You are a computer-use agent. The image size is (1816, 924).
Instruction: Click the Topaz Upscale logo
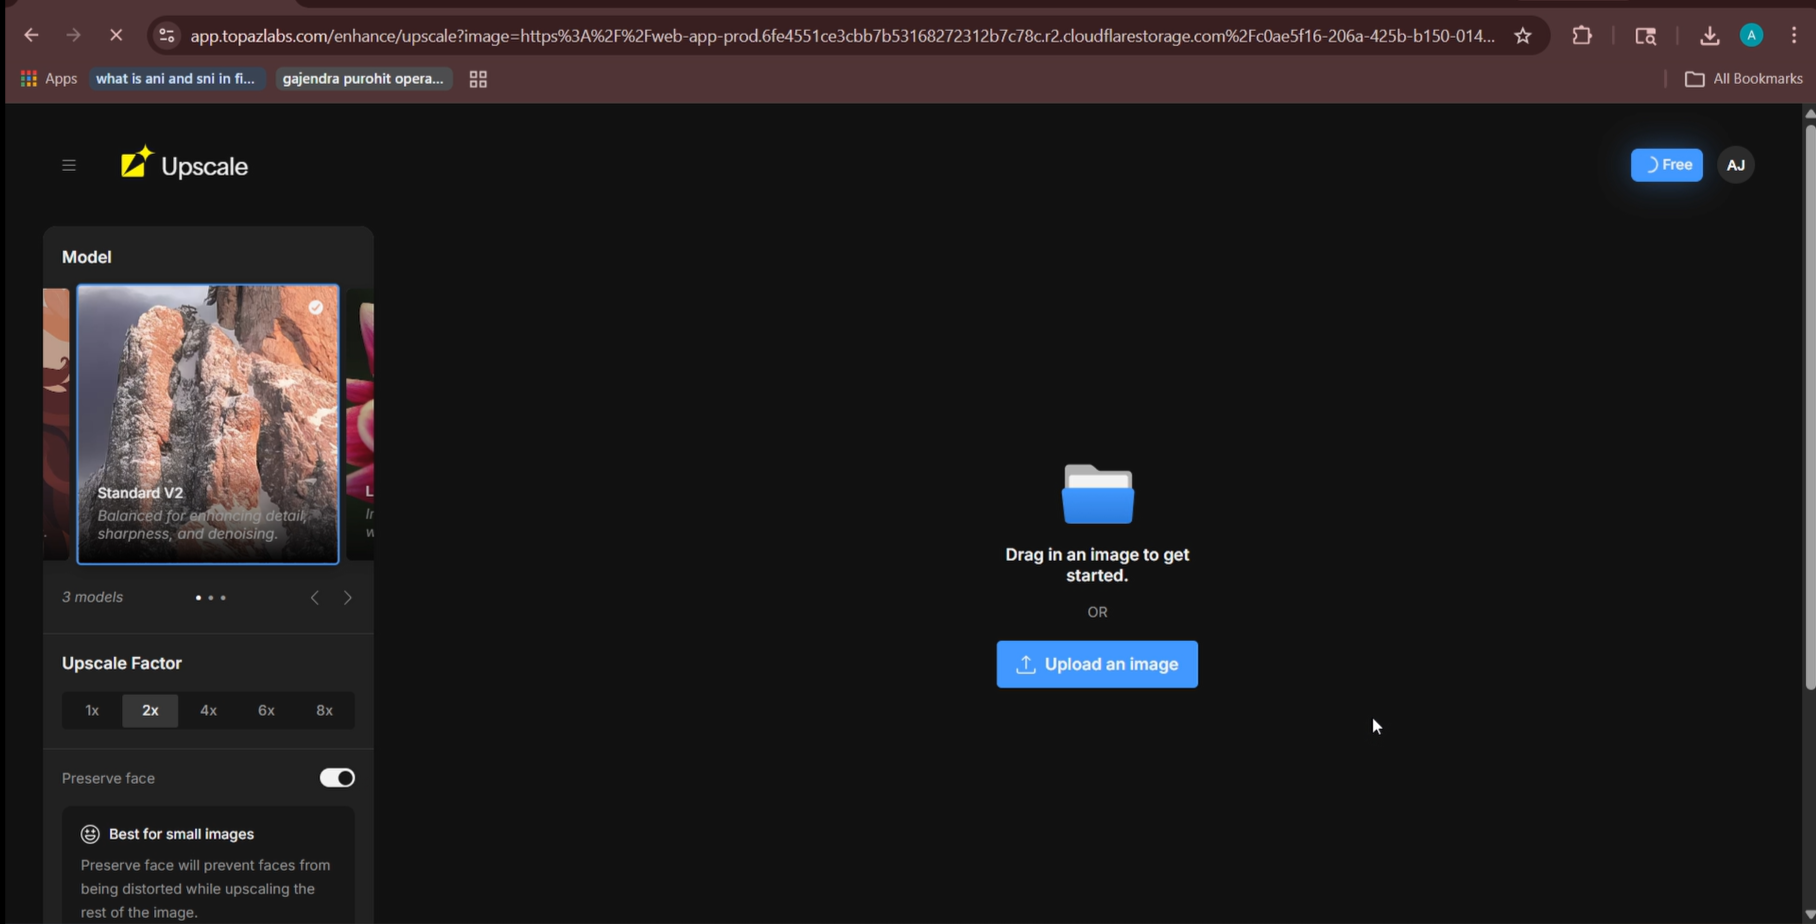tap(184, 165)
